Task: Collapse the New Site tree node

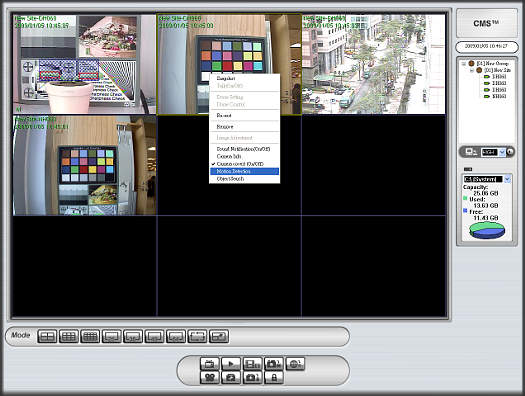Action: pyautogui.click(x=471, y=70)
